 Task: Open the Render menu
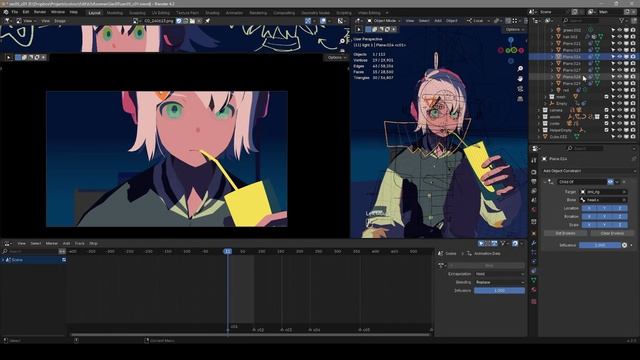pos(40,12)
